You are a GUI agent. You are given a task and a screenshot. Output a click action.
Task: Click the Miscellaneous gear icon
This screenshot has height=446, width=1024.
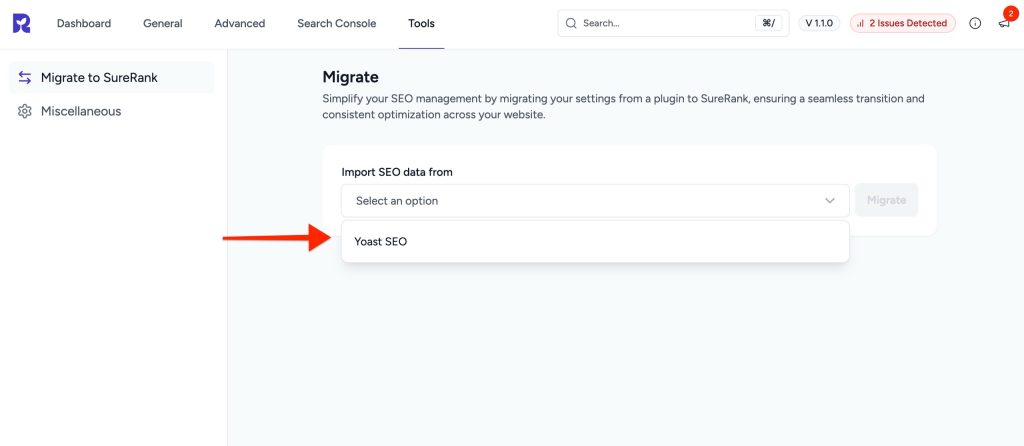[25, 111]
